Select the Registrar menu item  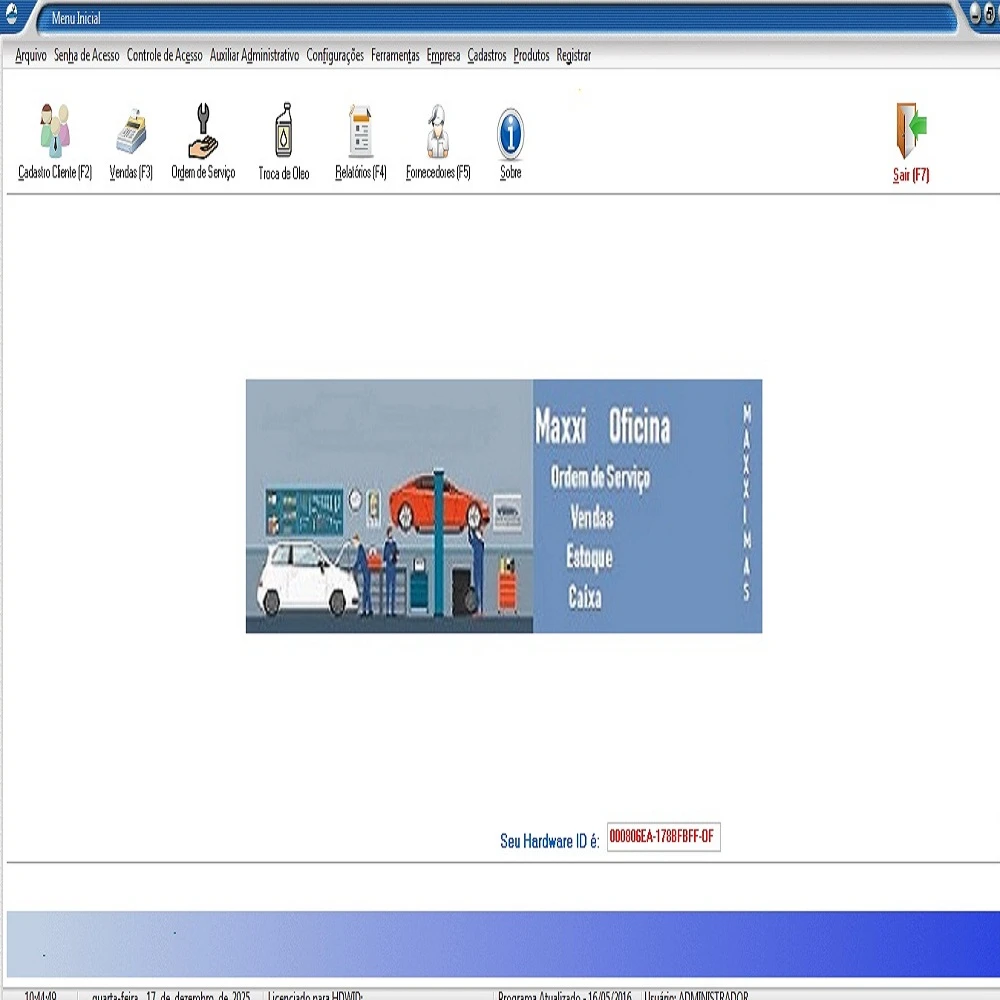point(574,56)
